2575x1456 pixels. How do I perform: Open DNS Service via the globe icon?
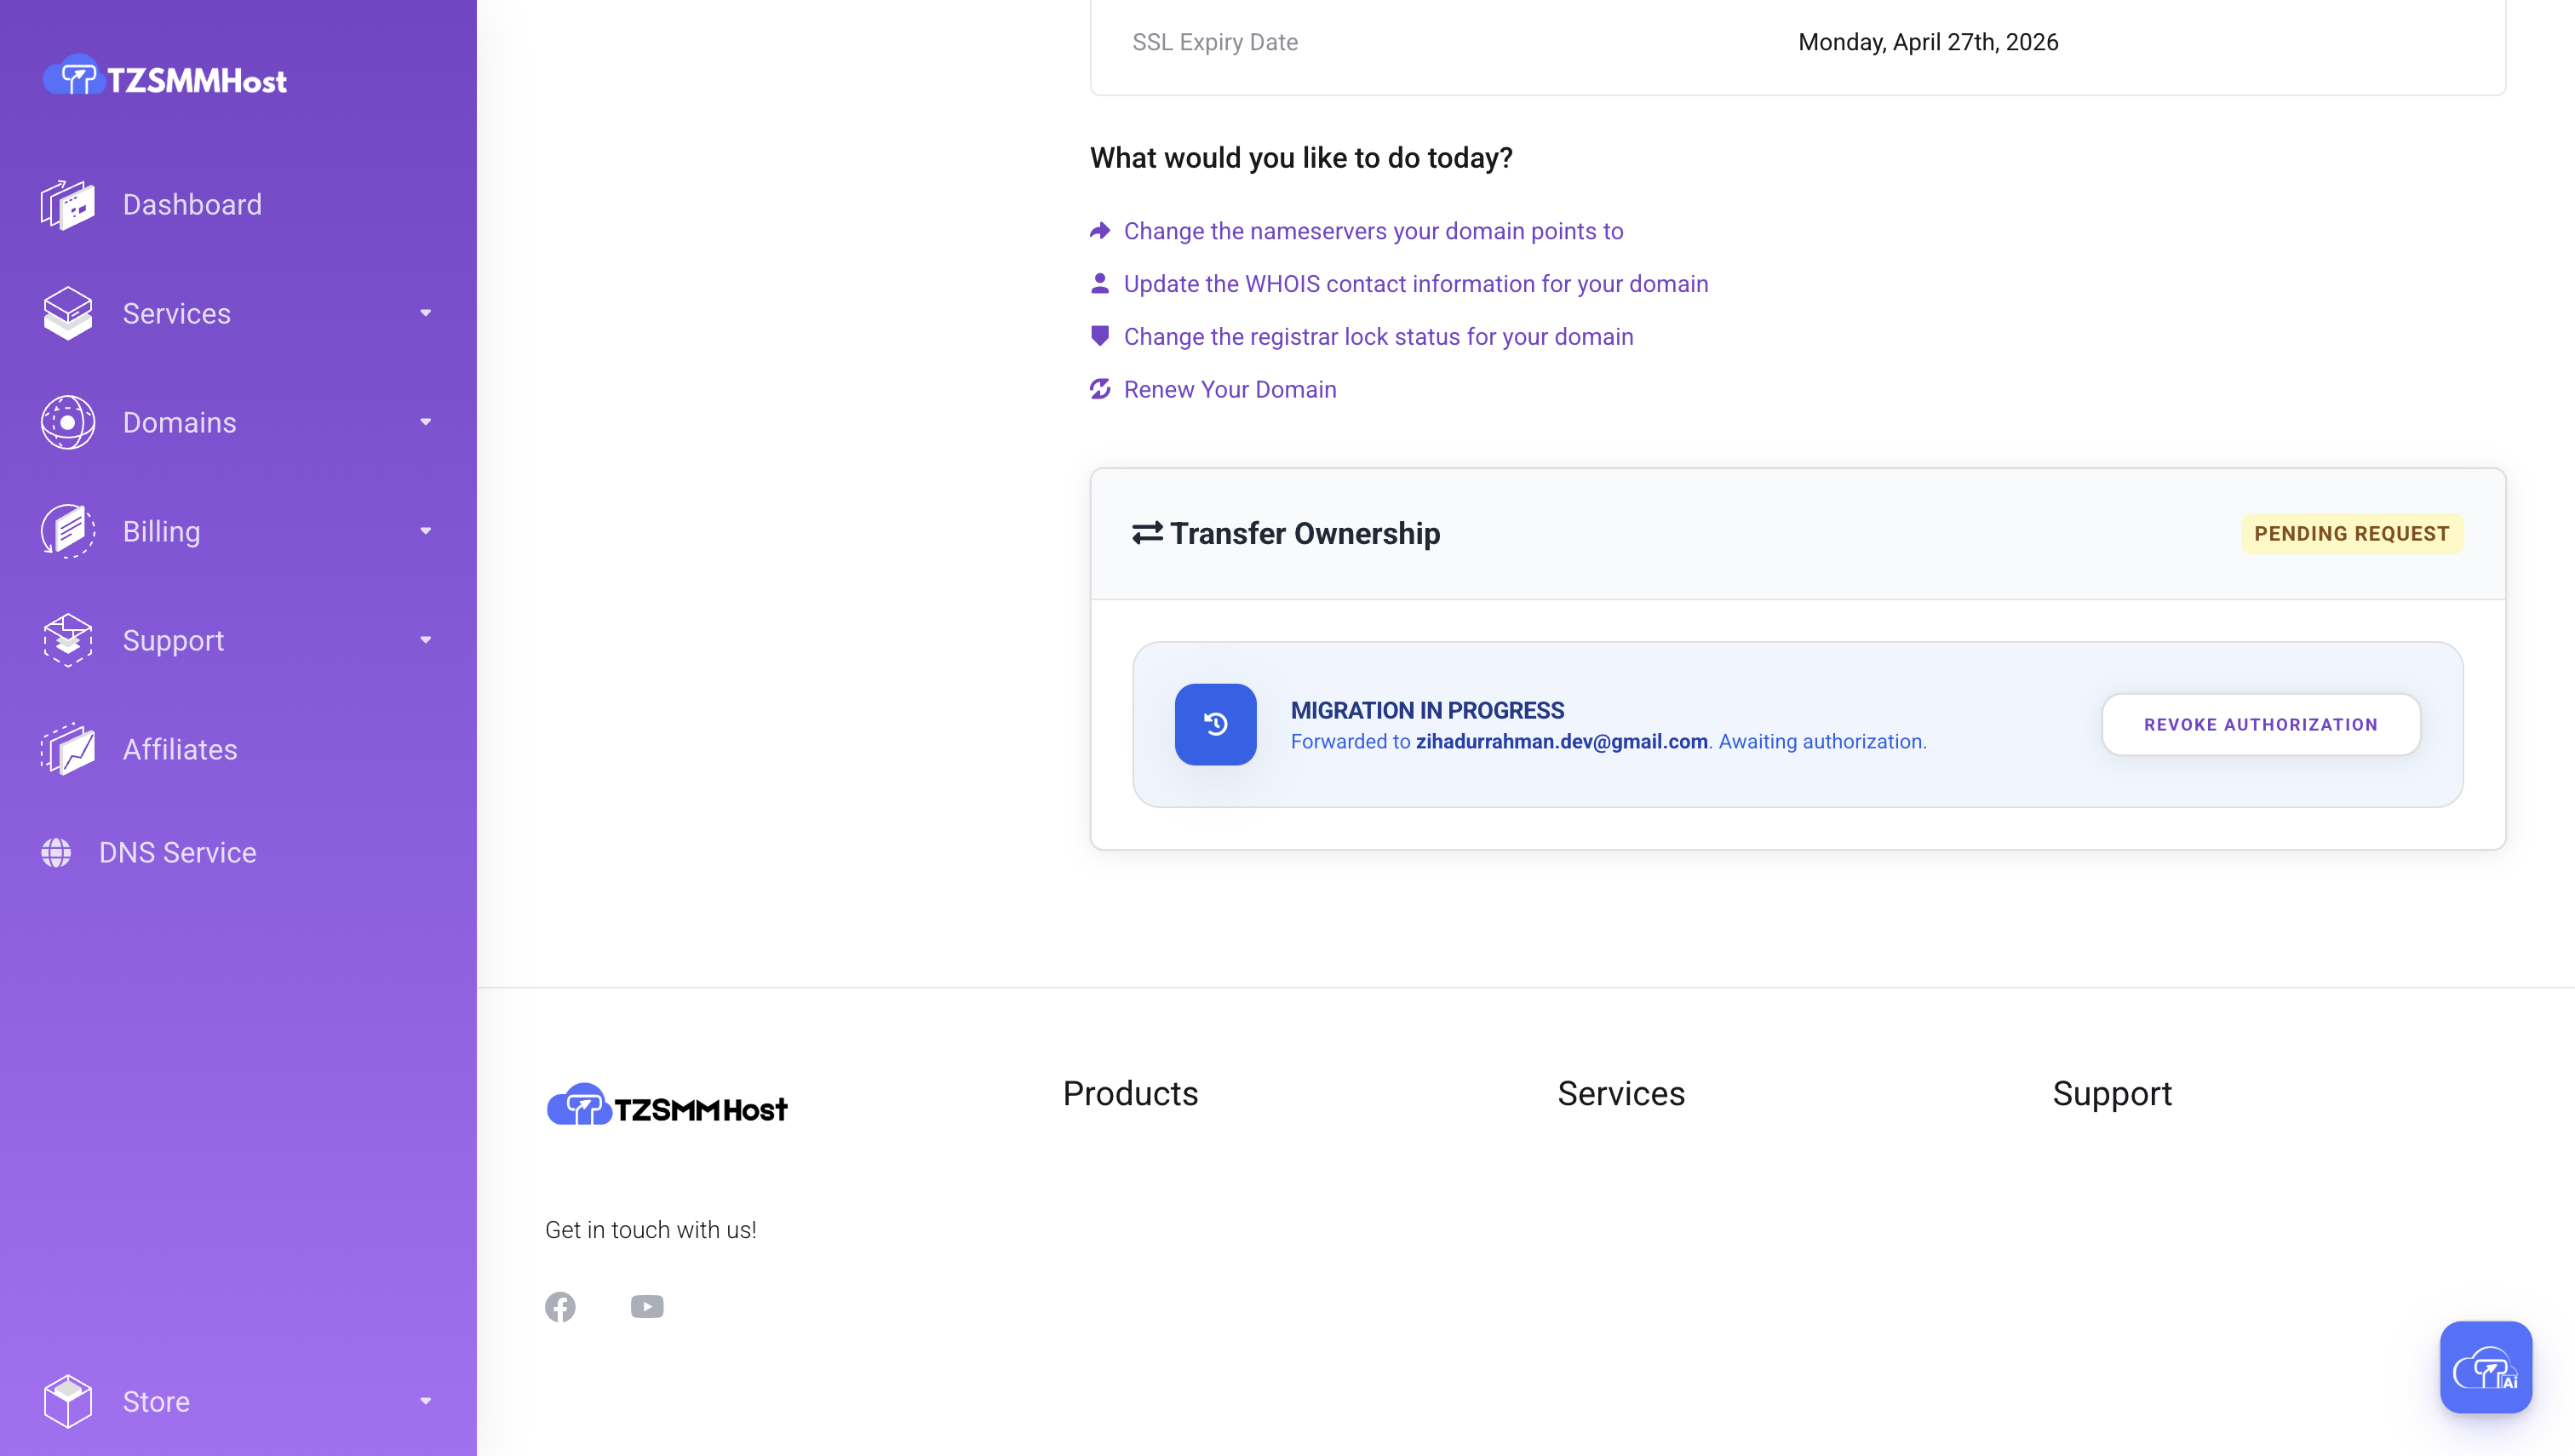(x=55, y=852)
